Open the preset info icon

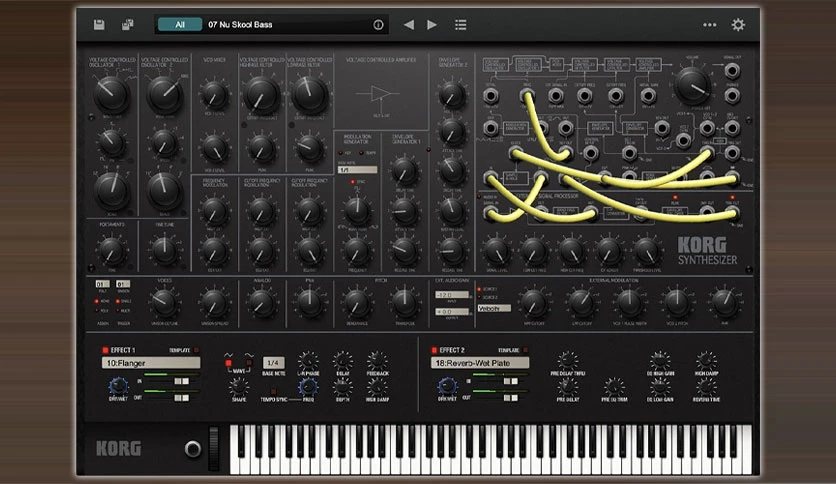(x=378, y=25)
